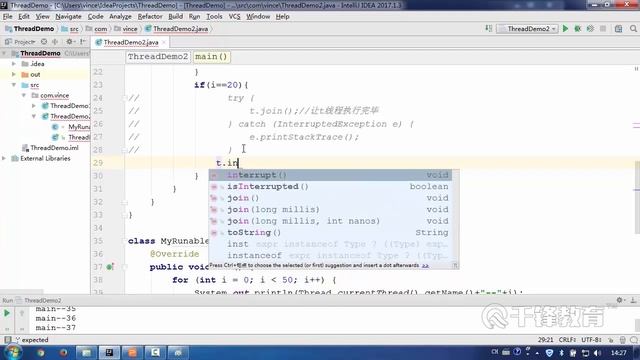Choose interrupt() void completion suggestion
The width and height of the screenshot is (640, 360).
tap(331, 175)
